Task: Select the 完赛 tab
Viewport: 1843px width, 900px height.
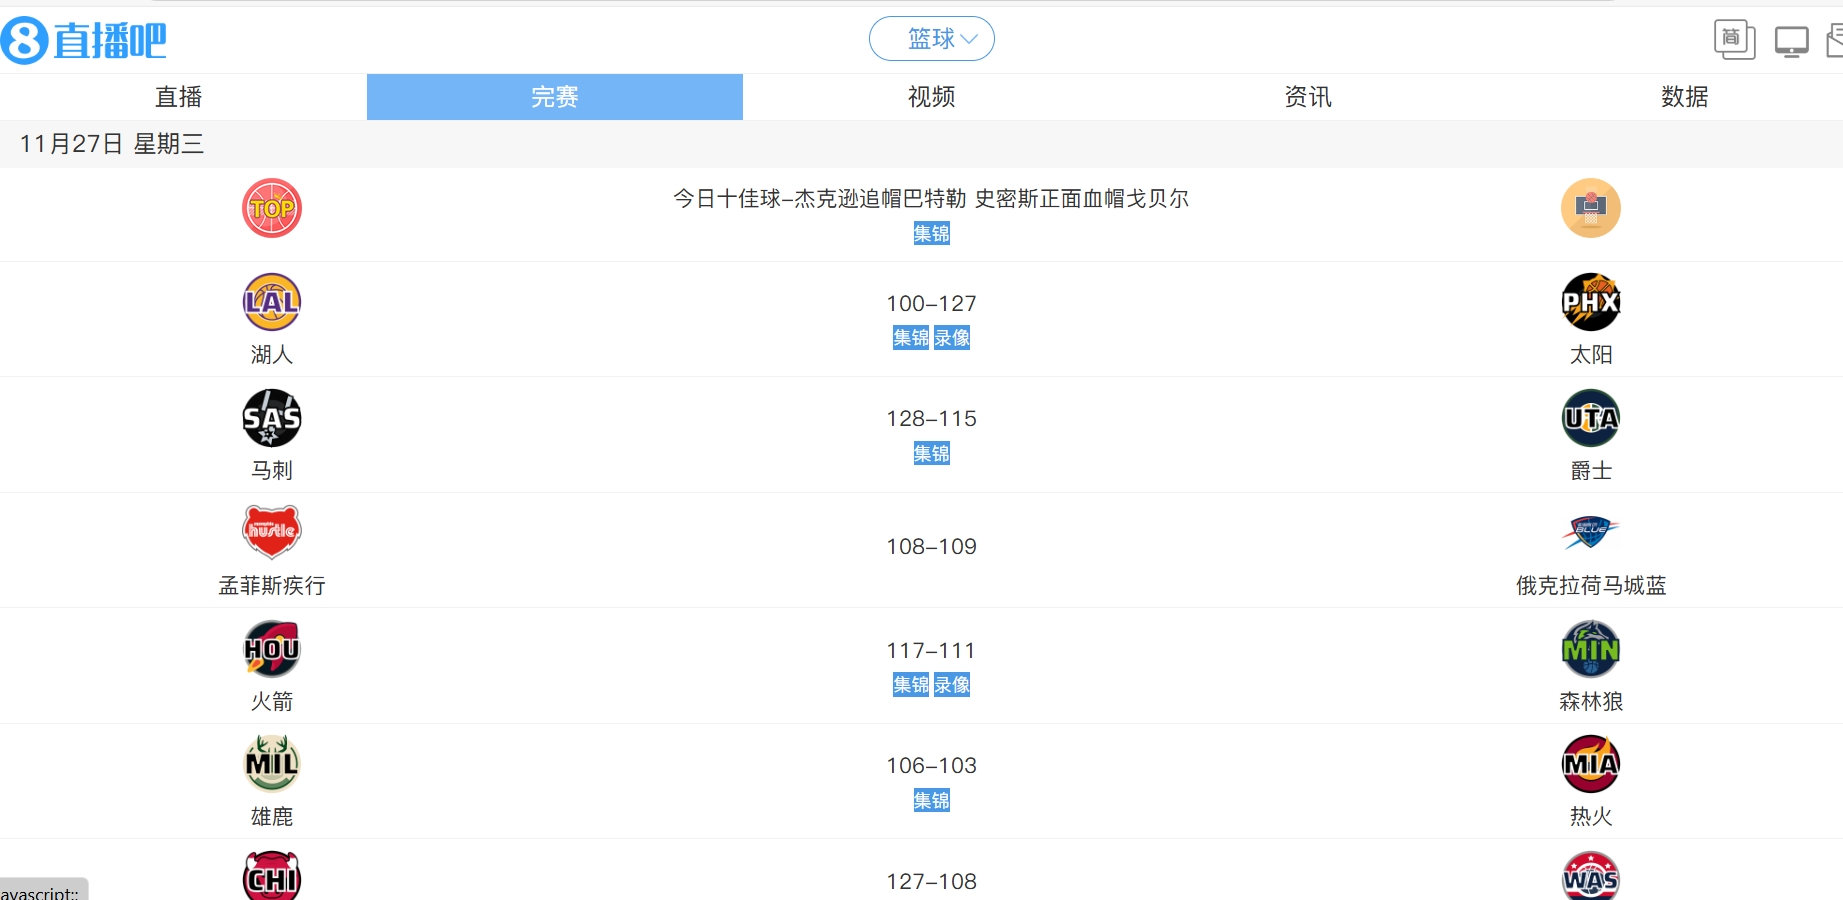Action: pos(555,97)
